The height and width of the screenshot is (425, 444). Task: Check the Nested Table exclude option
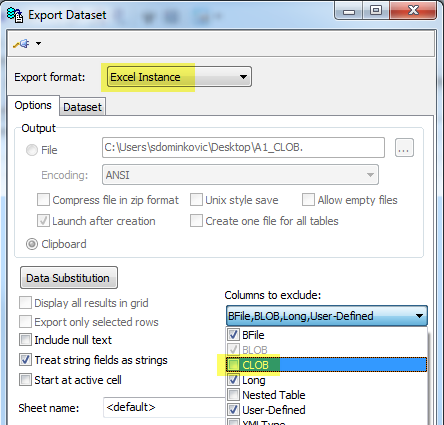(233, 395)
